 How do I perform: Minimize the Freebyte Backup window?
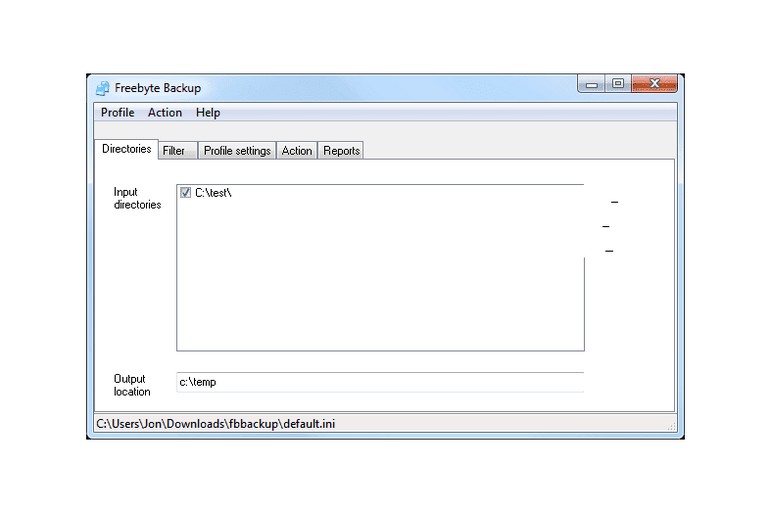(592, 84)
